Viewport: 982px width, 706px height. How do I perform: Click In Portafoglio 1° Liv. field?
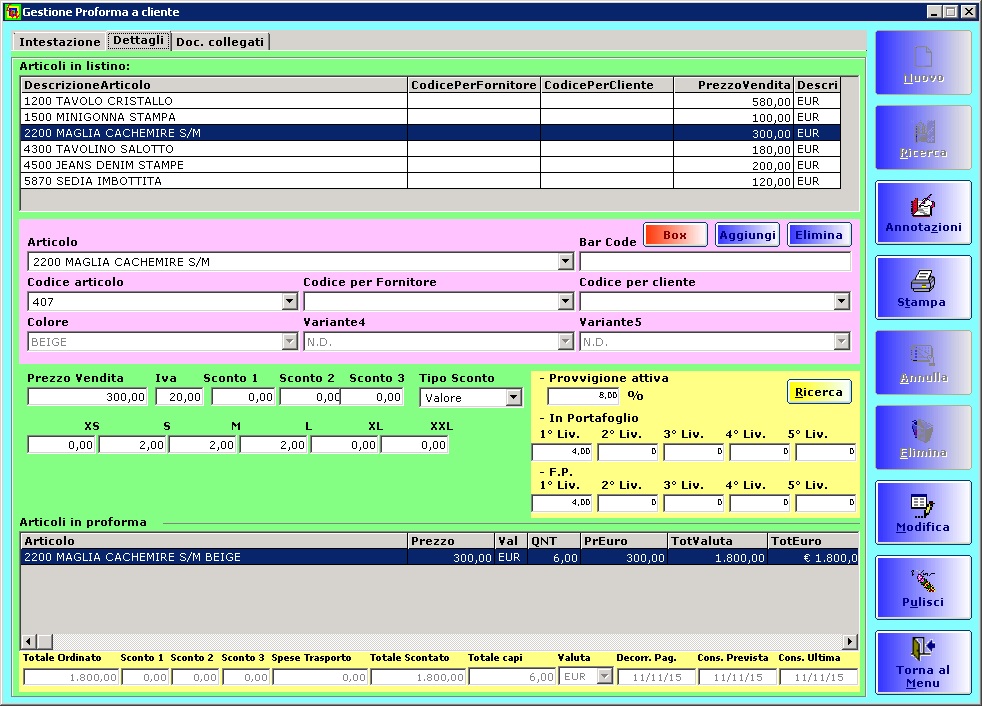[x=562, y=451]
